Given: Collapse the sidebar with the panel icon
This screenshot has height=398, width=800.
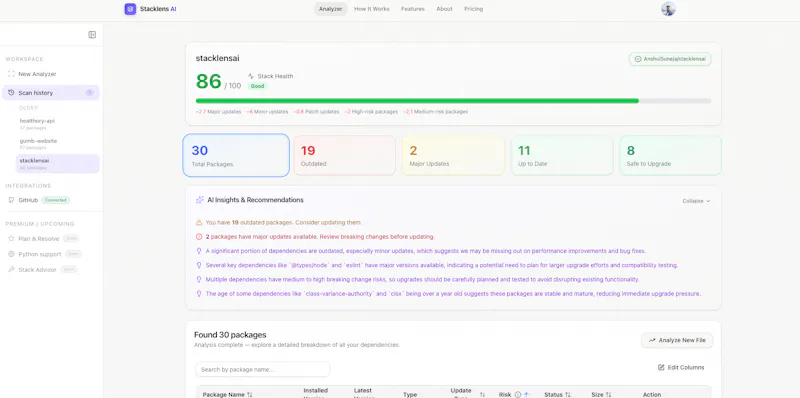Looking at the screenshot, I should [92, 35].
